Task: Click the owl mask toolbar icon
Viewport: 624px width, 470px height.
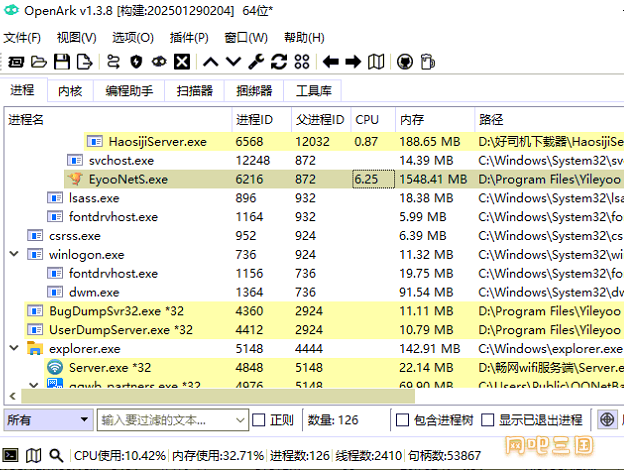Action: [159, 62]
